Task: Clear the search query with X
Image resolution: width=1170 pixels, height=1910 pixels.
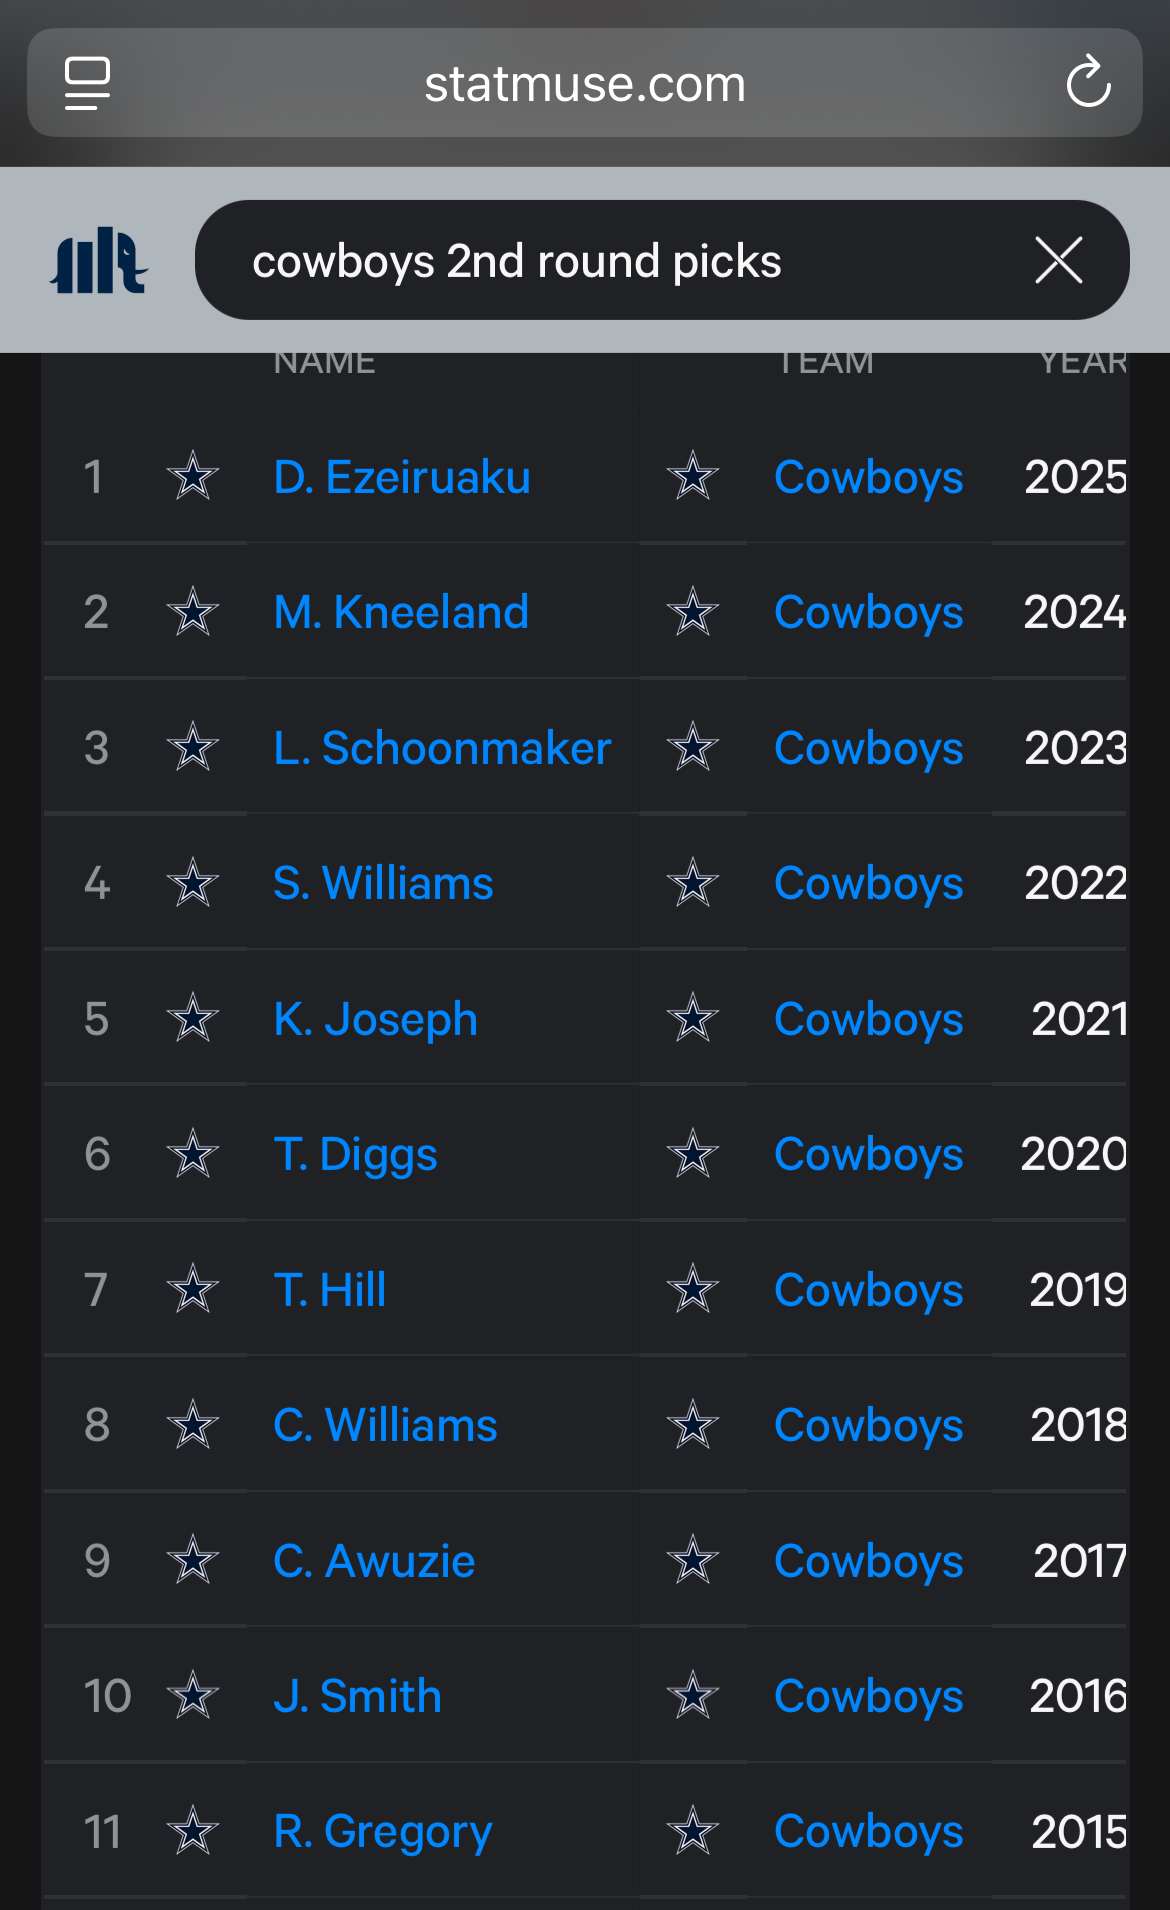Action: click(1058, 261)
